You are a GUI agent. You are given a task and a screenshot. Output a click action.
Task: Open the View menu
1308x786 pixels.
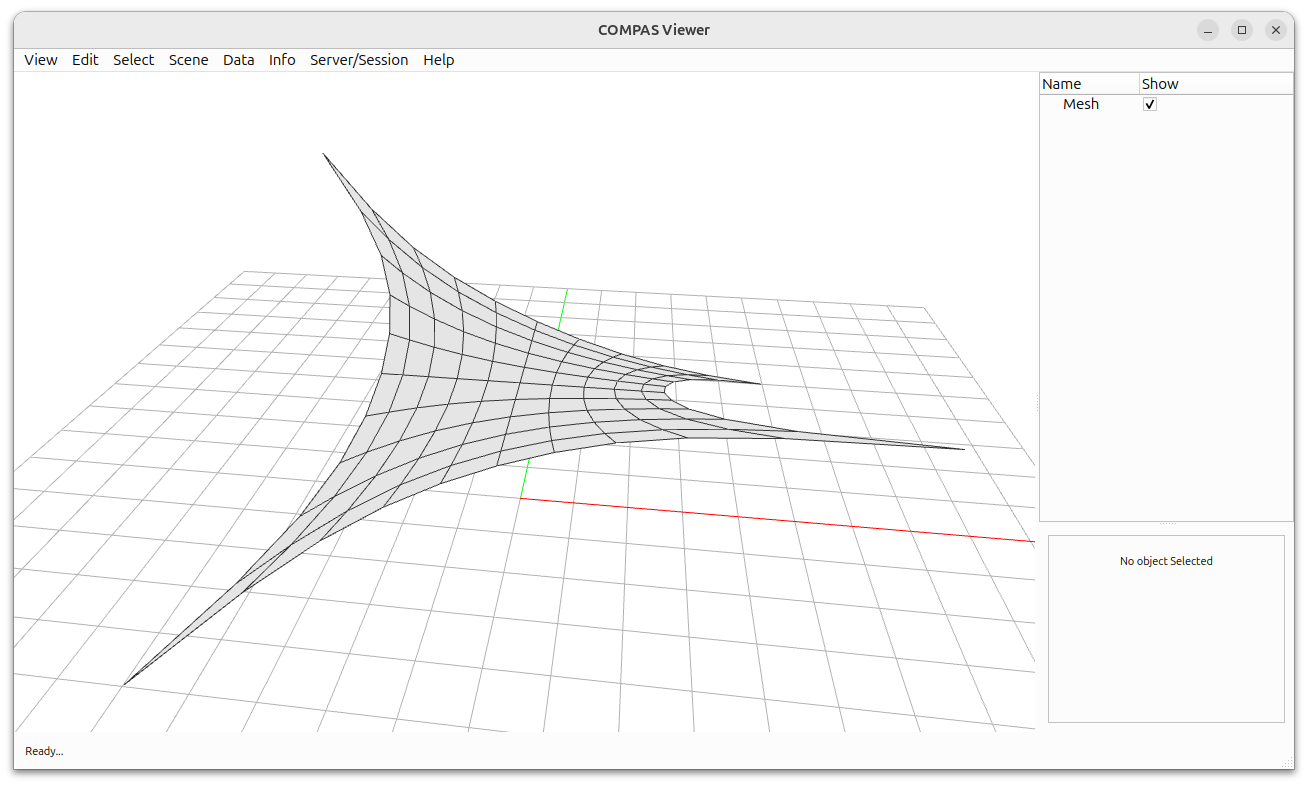(40, 60)
